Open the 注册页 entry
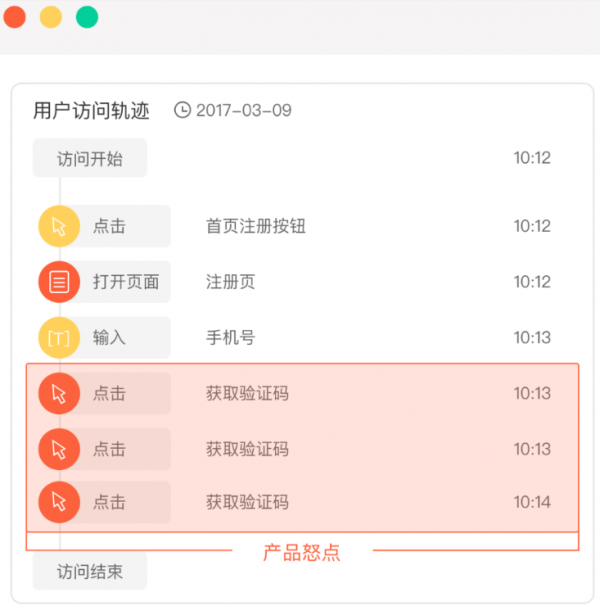 [231, 282]
